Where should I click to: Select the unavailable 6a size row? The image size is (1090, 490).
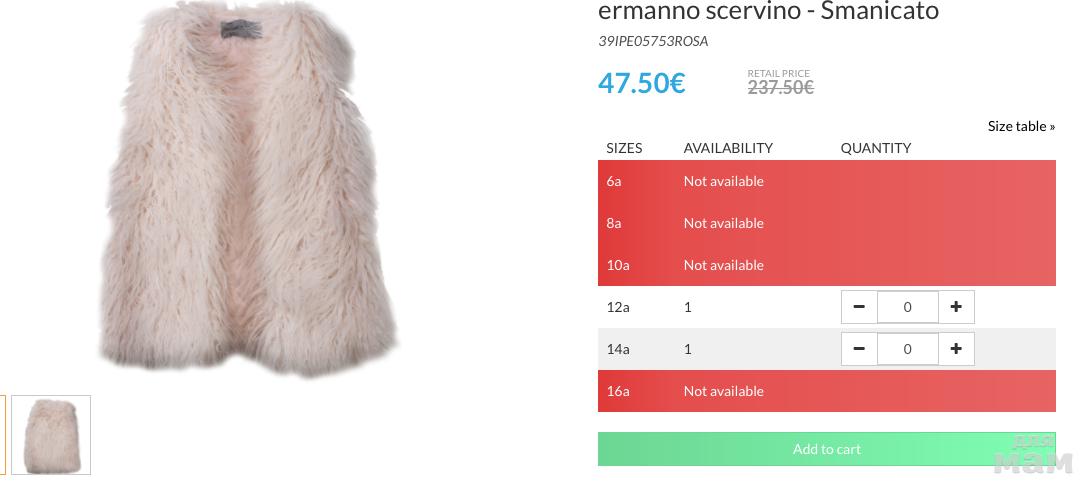click(x=826, y=181)
